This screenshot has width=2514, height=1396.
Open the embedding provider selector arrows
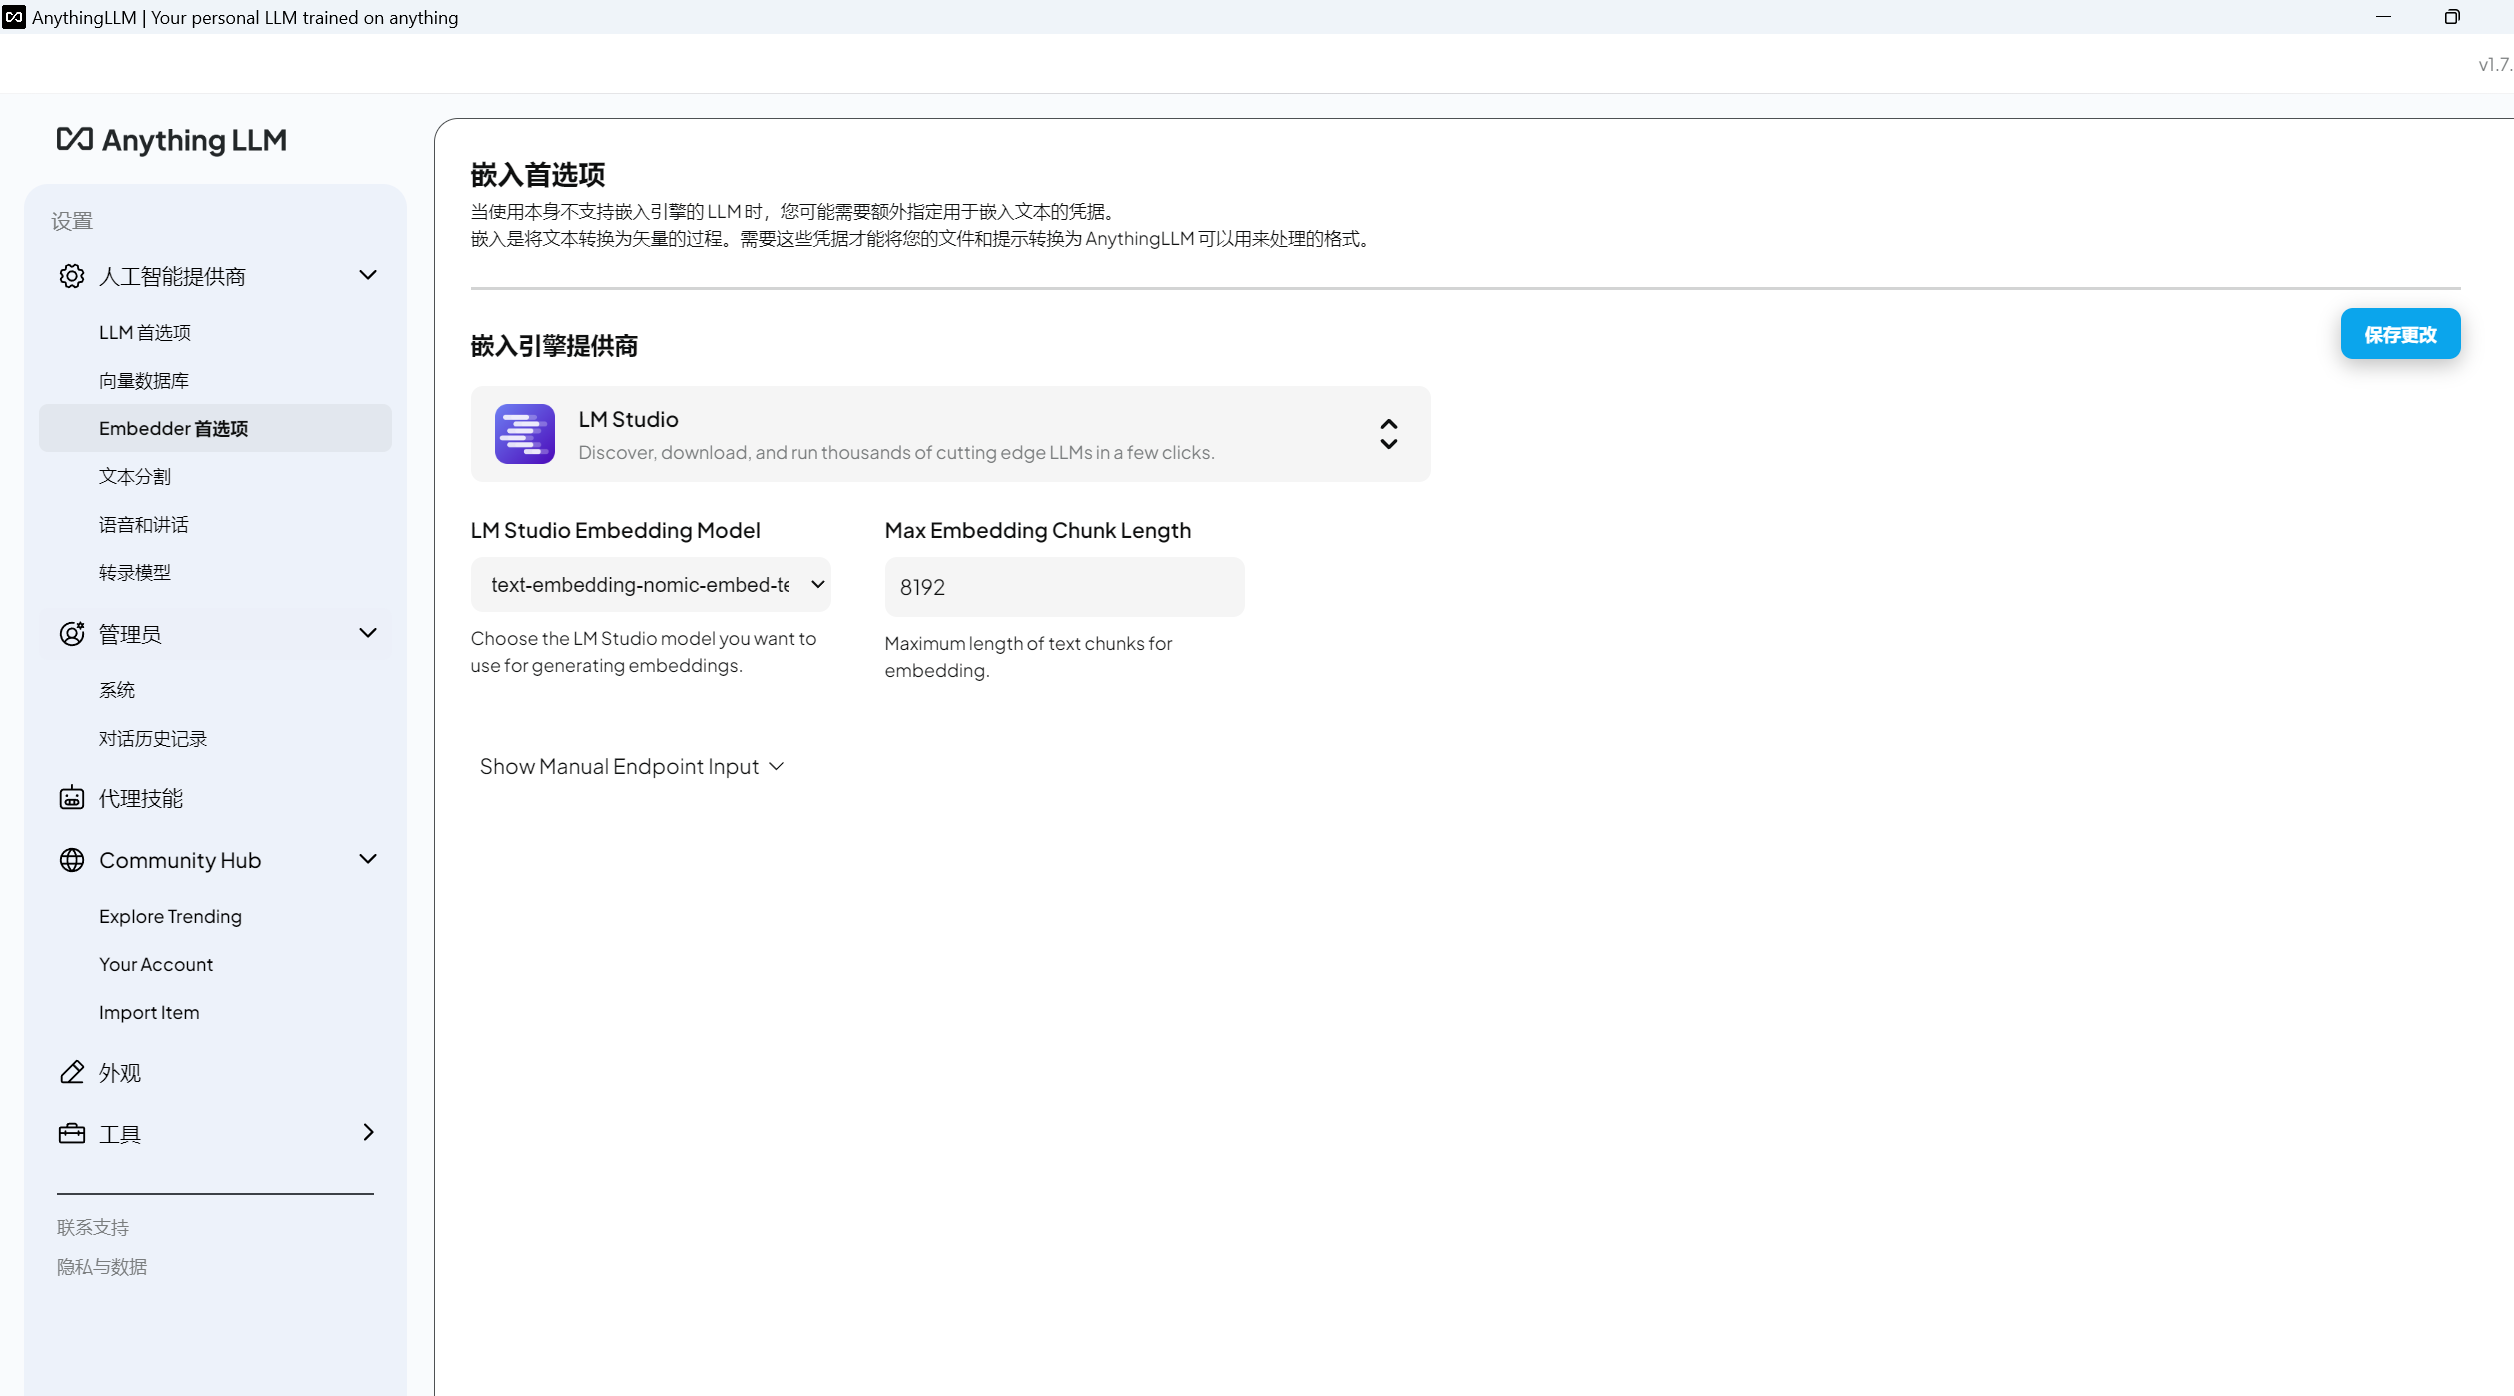click(x=1389, y=434)
